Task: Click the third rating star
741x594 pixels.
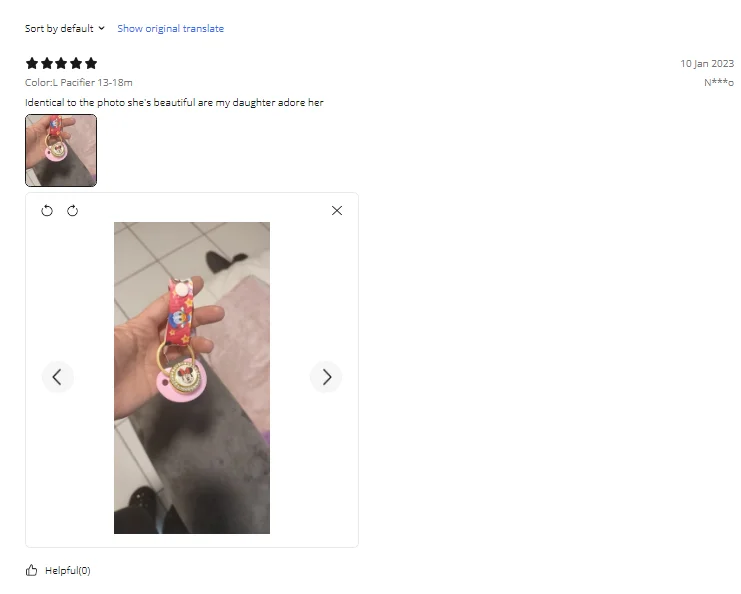Action: tap(61, 63)
